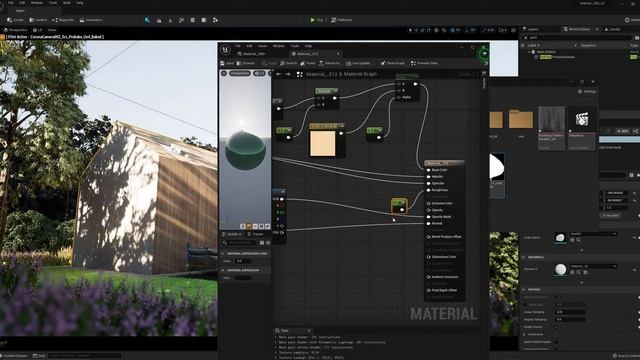Toggle Preview State in Material Editor toolbar
This screenshot has width=640, height=360.
click(424, 63)
